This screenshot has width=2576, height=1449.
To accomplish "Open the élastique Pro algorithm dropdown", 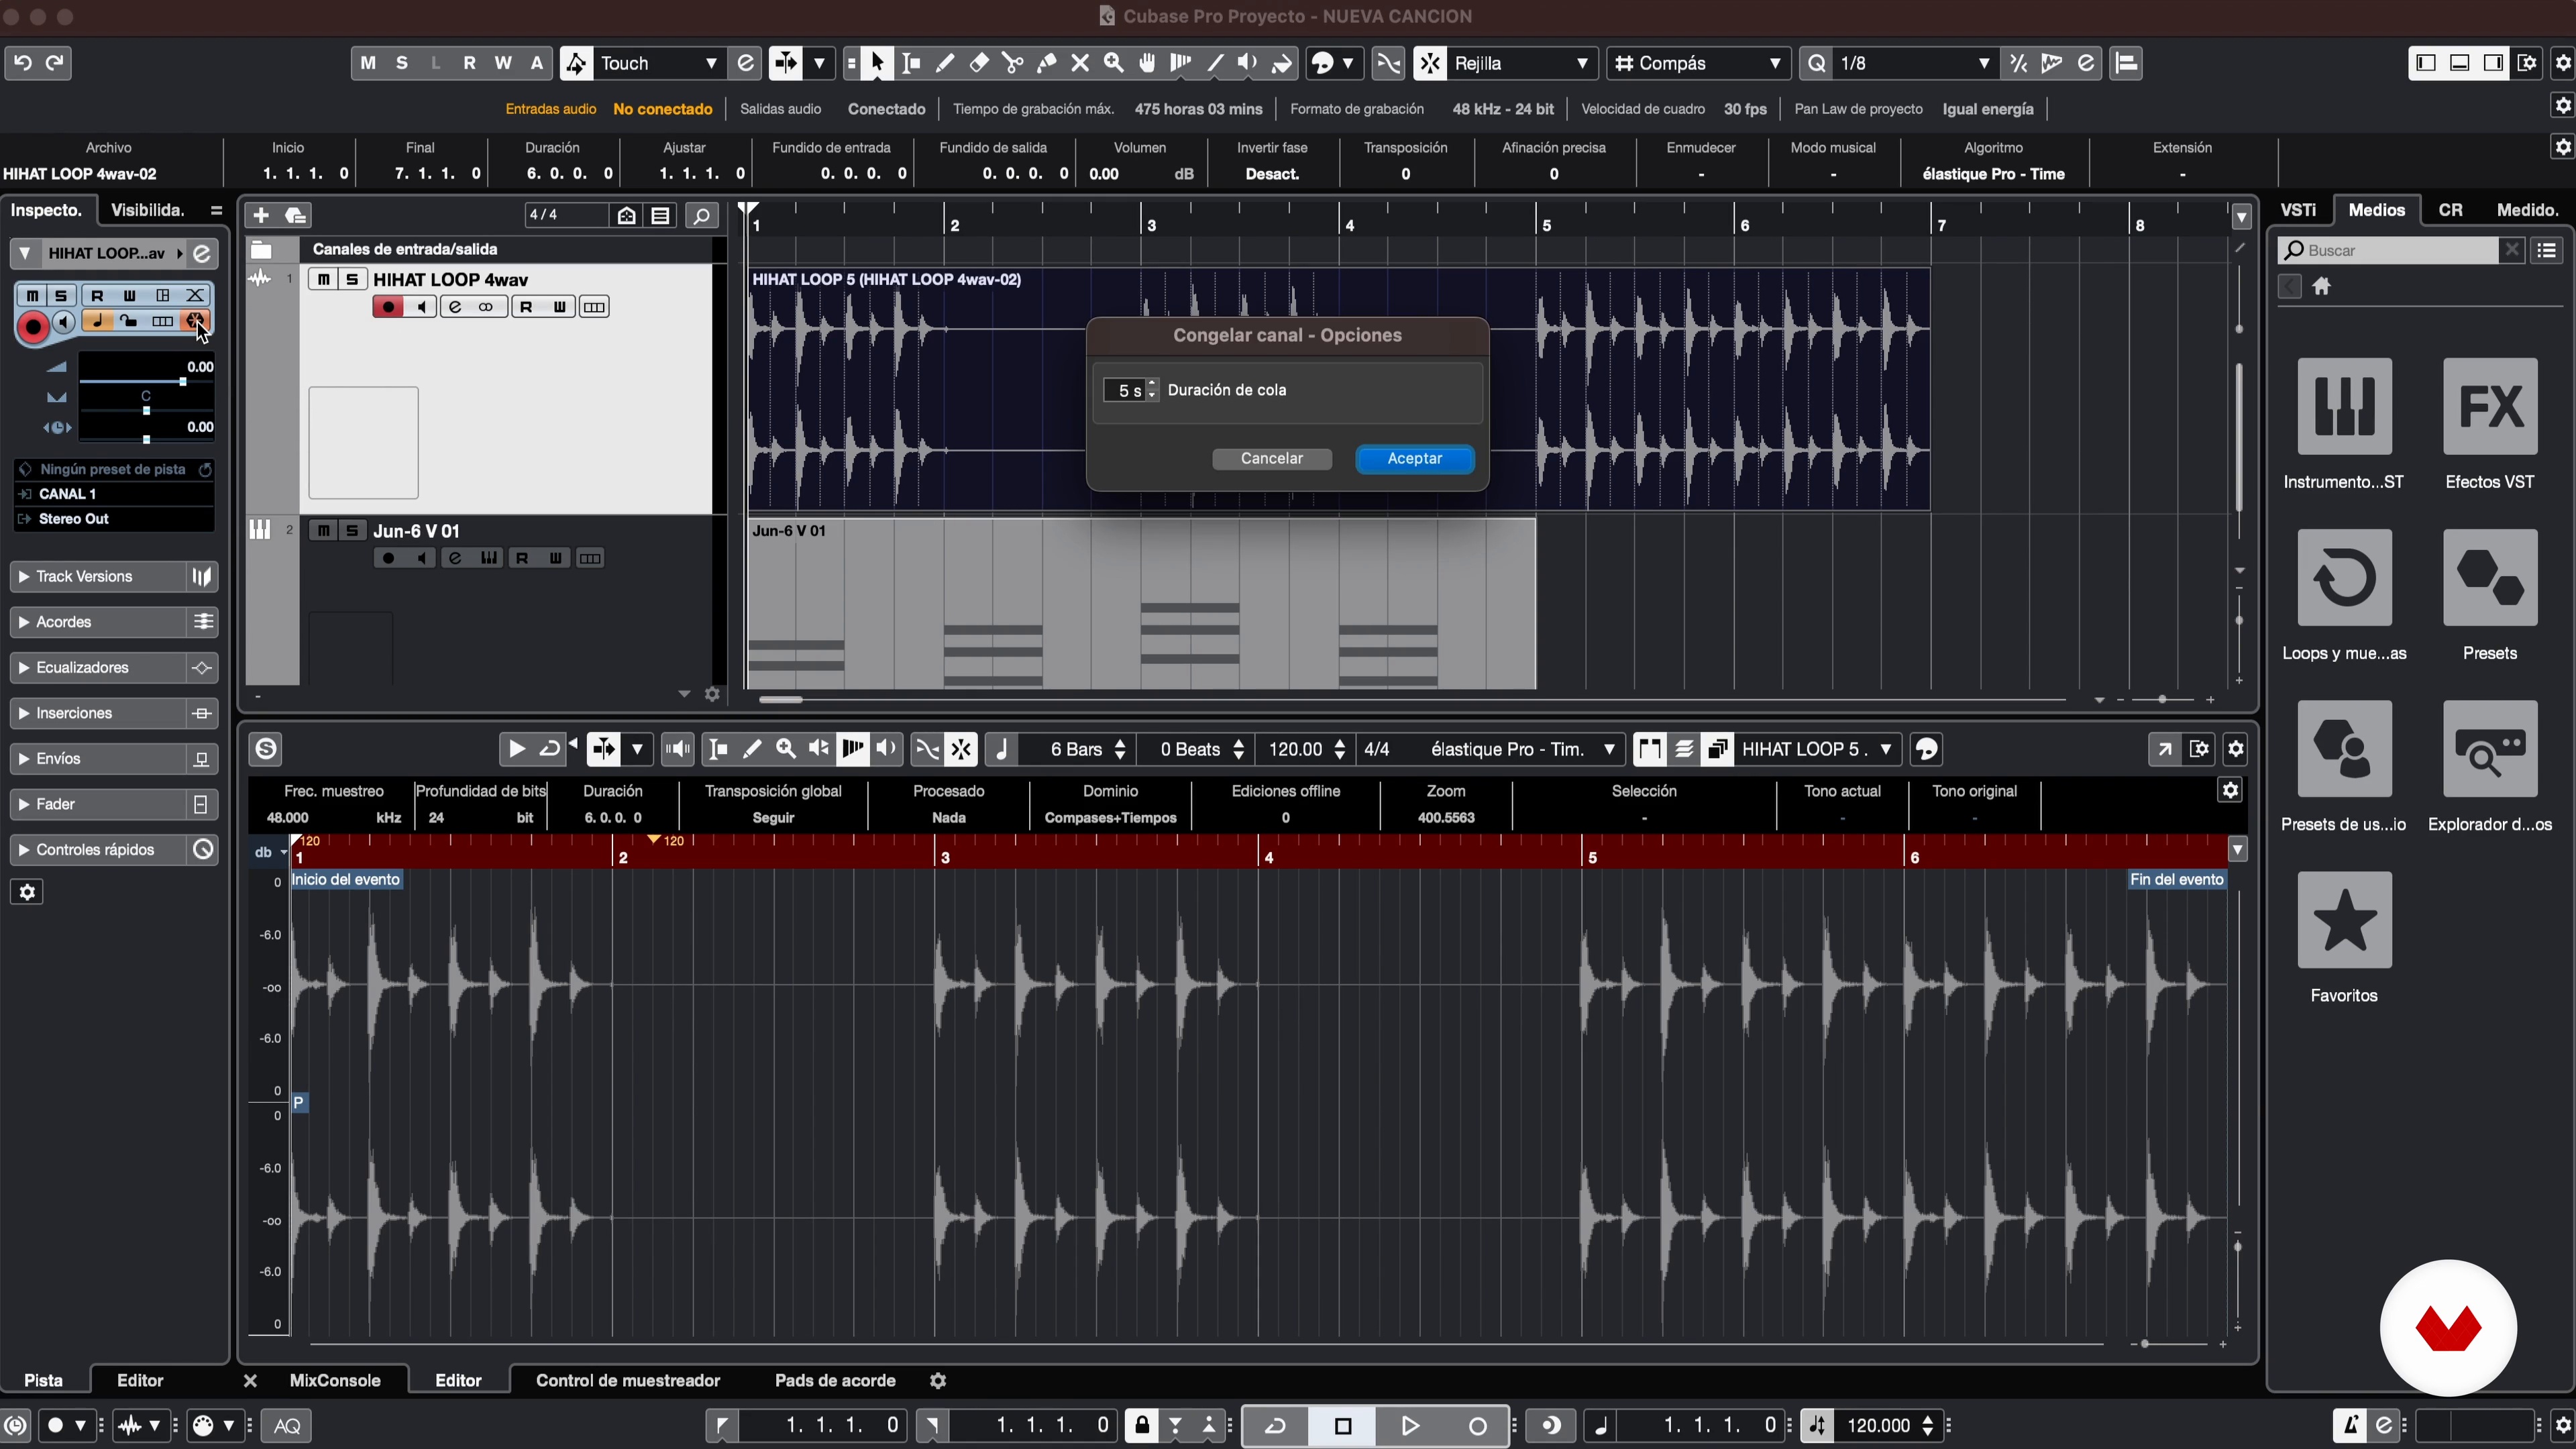I will click(x=1522, y=749).
